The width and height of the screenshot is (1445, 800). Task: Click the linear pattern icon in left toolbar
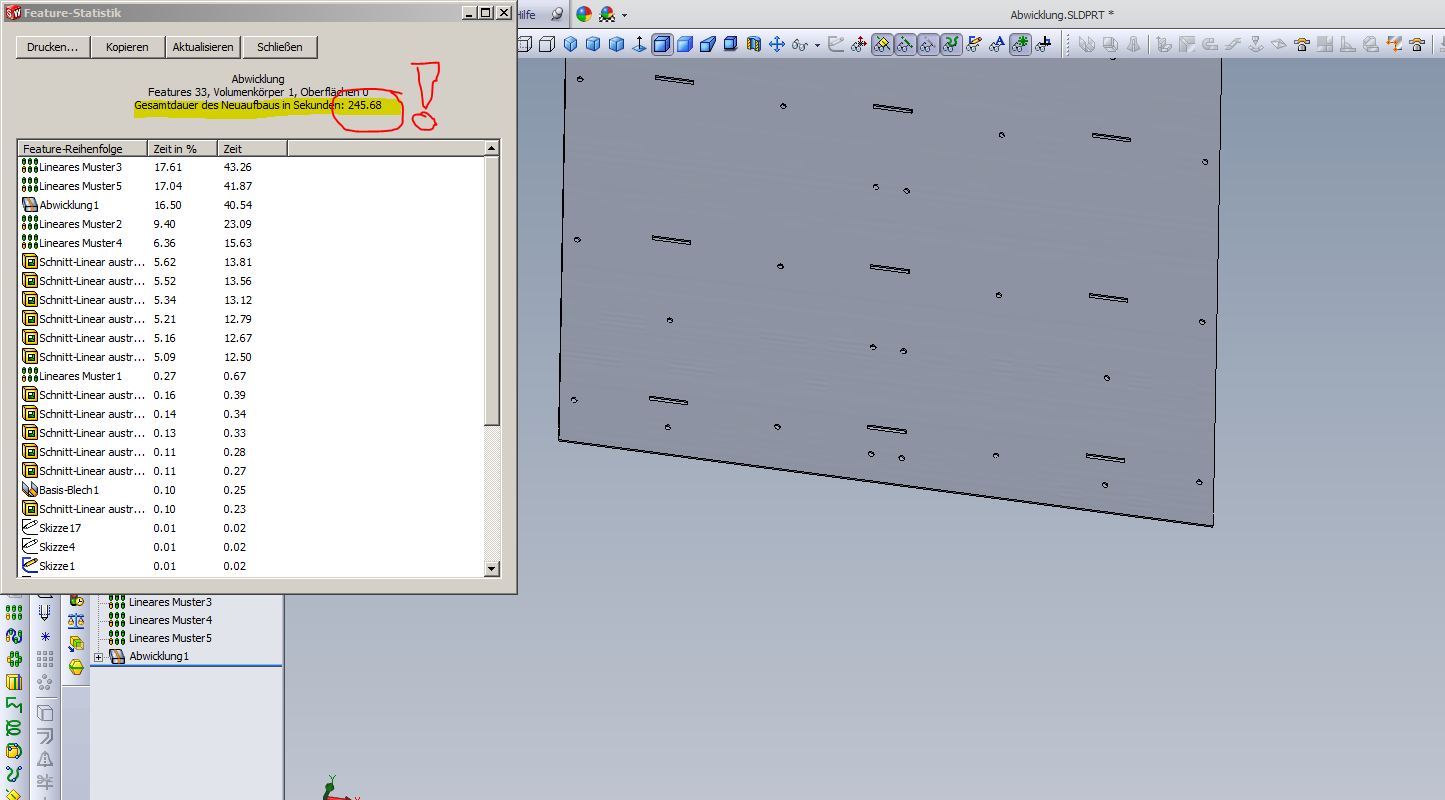[x=14, y=612]
